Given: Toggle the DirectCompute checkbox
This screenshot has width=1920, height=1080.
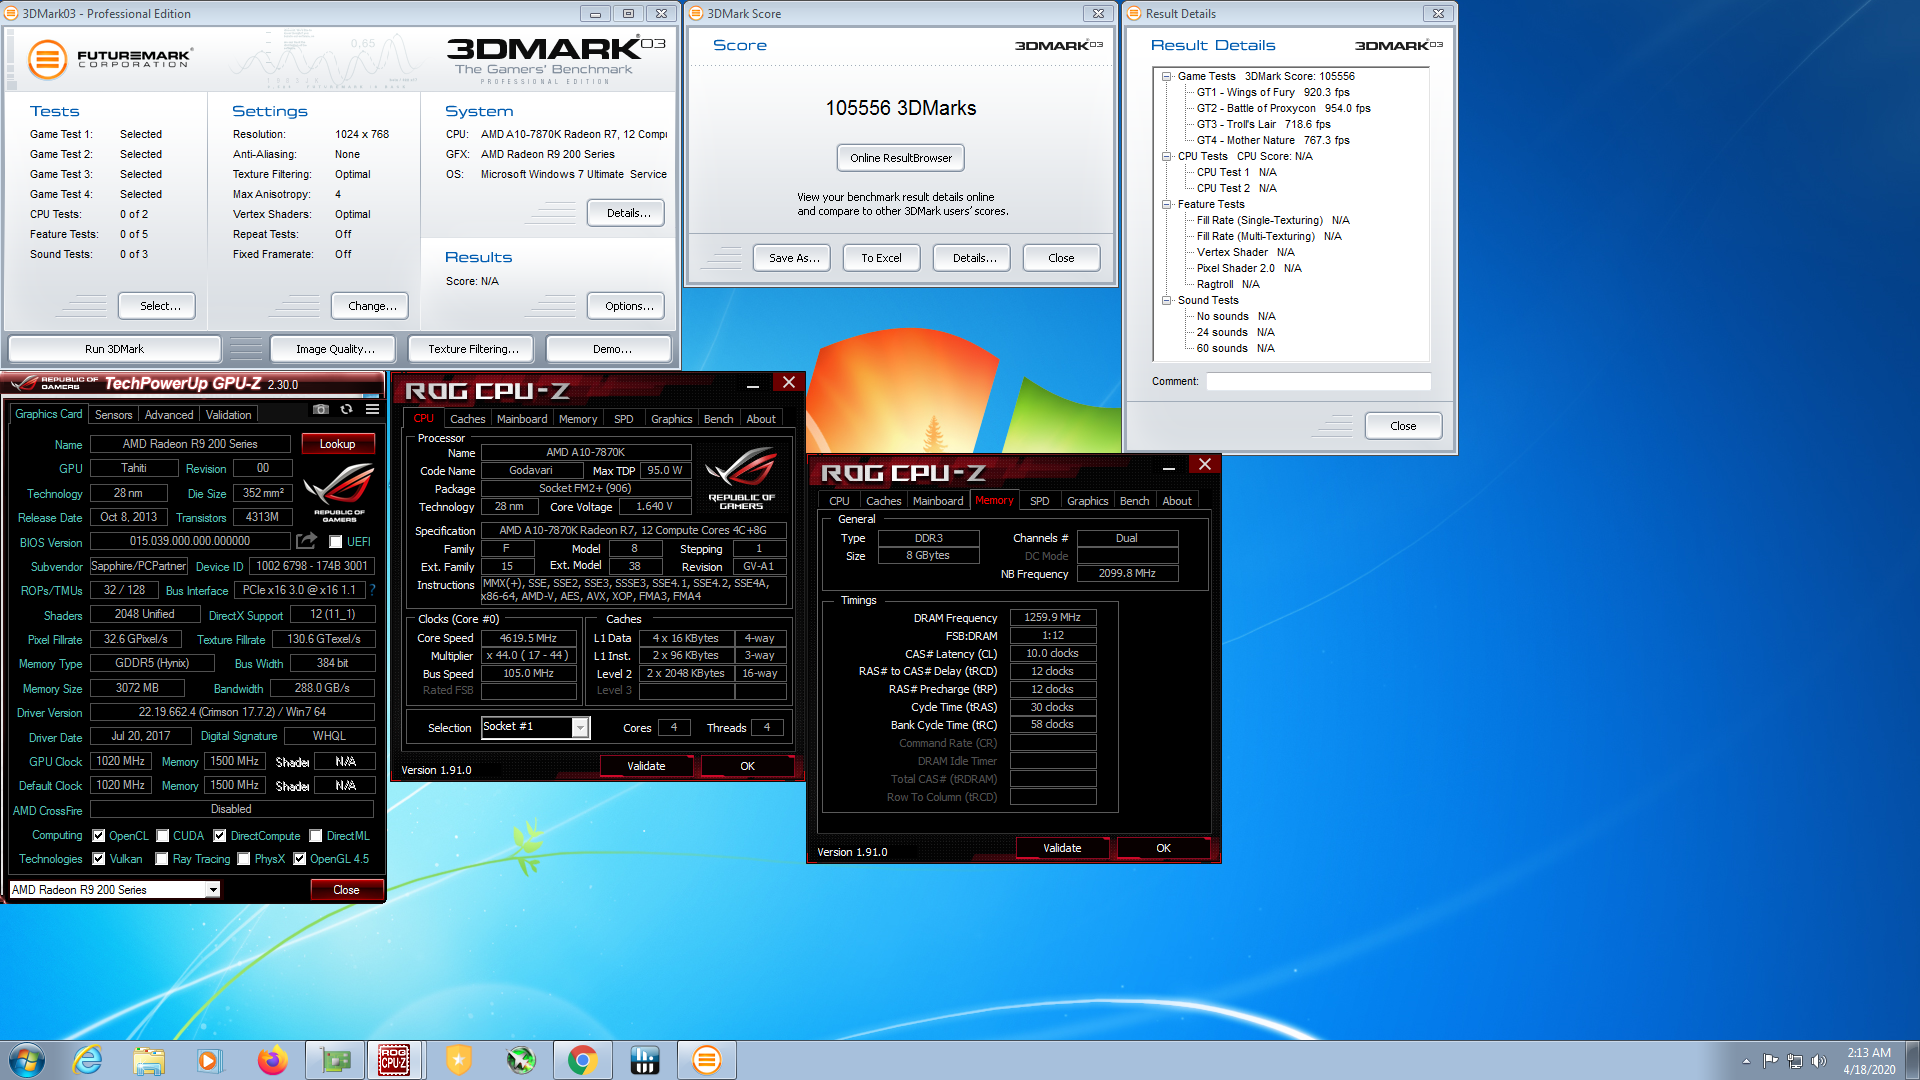Looking at the screenshot, I should (x=220, y=836).
